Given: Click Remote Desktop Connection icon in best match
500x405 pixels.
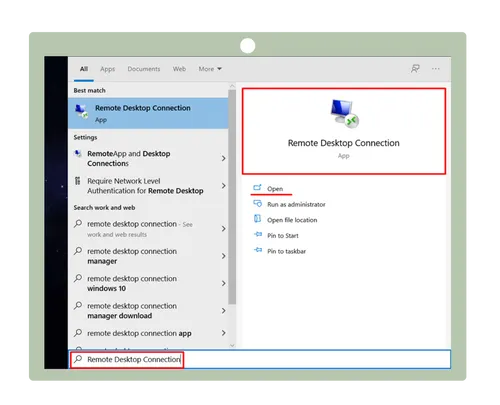Looking at the screenshot, I should (81, 111).
